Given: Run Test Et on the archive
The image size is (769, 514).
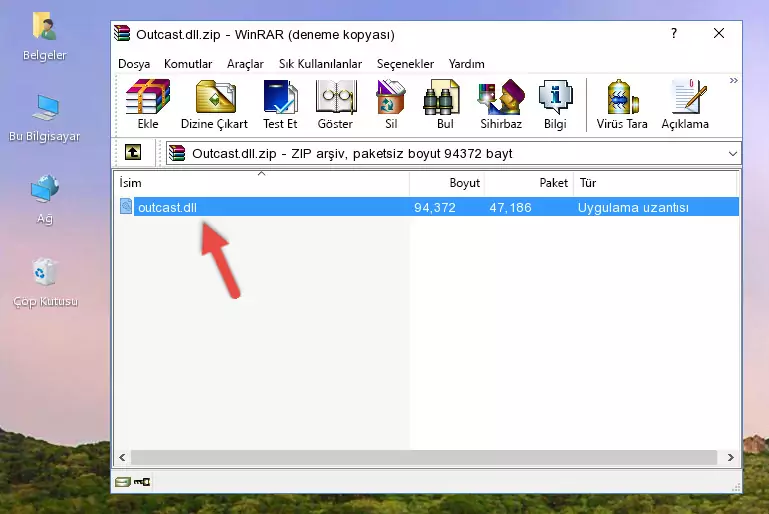Looking at the screenshot, I should [x=280, y=104].
